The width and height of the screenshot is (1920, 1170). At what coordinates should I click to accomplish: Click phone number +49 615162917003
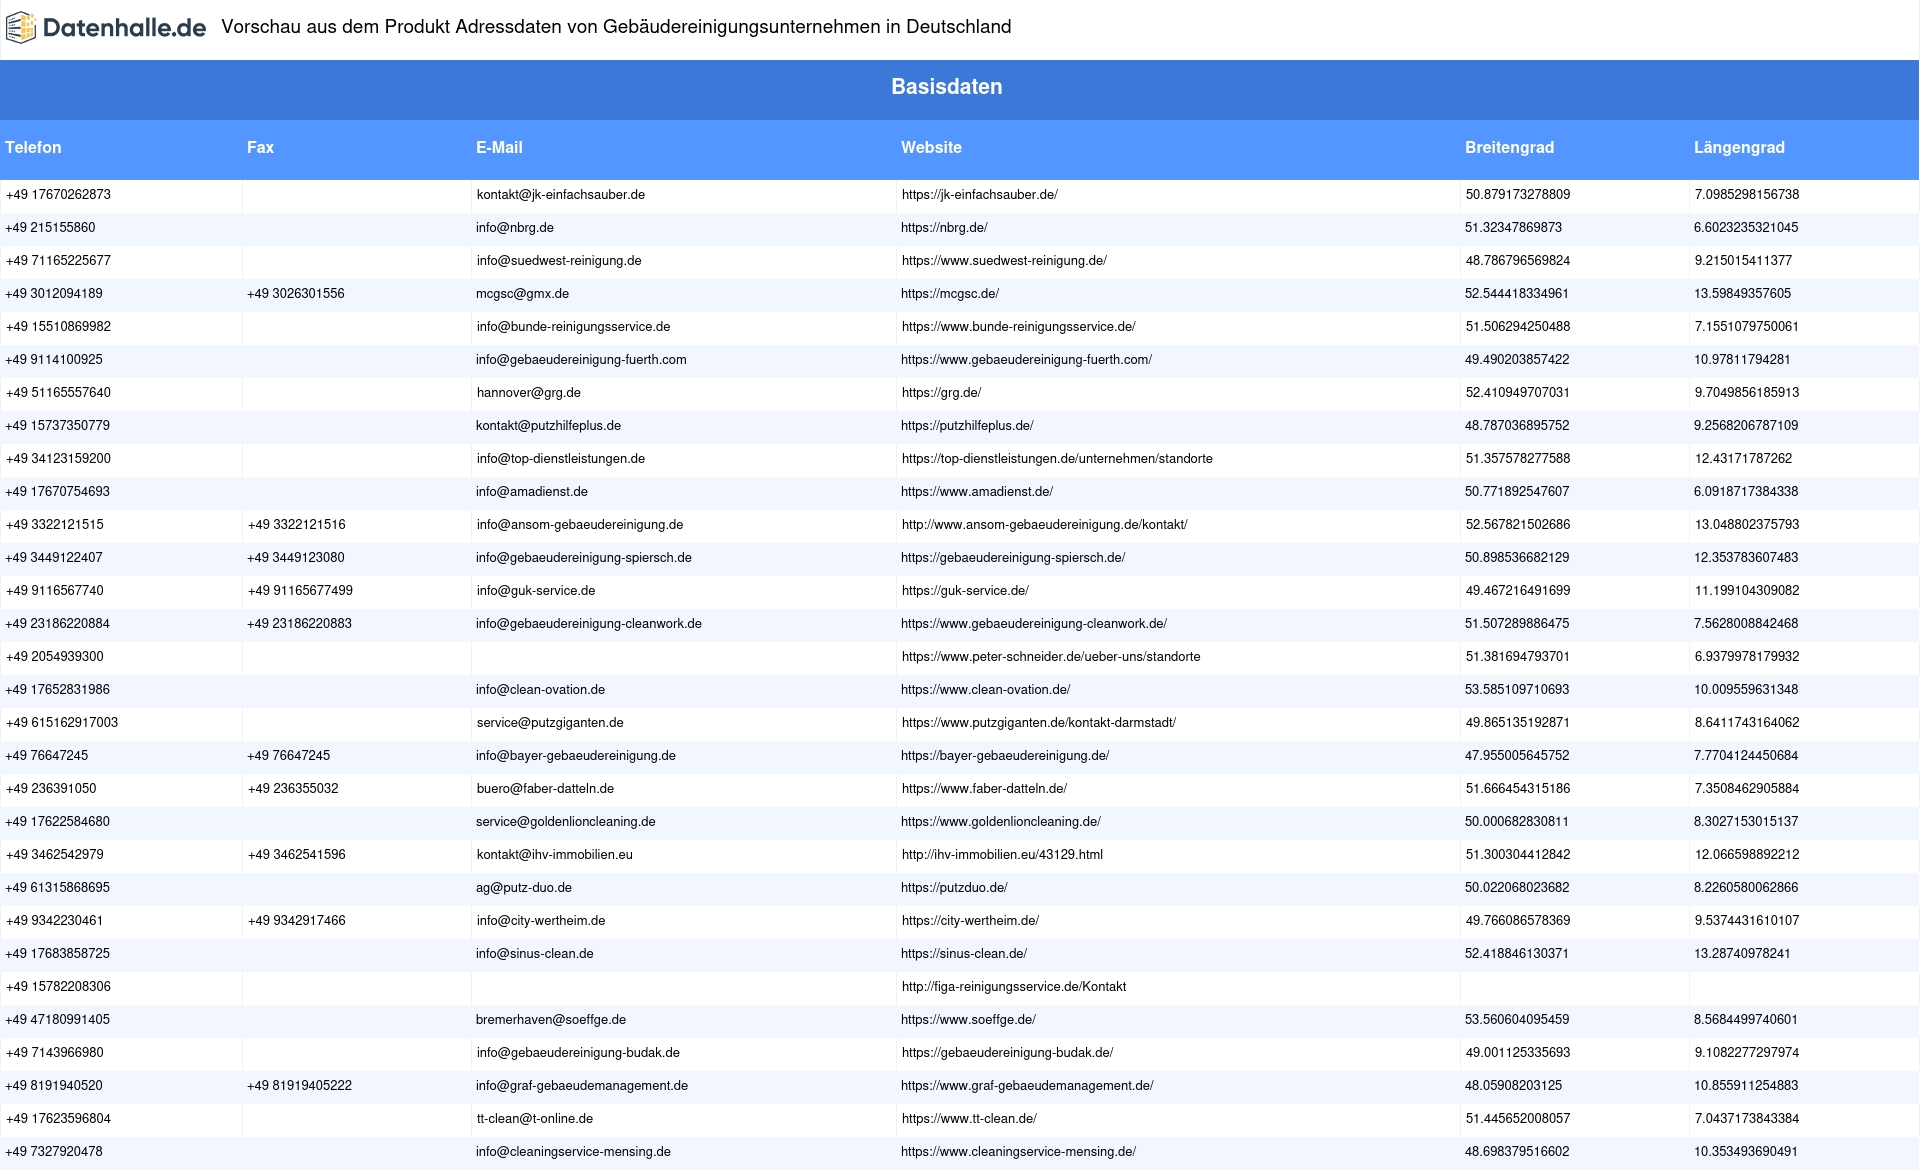(62, 723)
